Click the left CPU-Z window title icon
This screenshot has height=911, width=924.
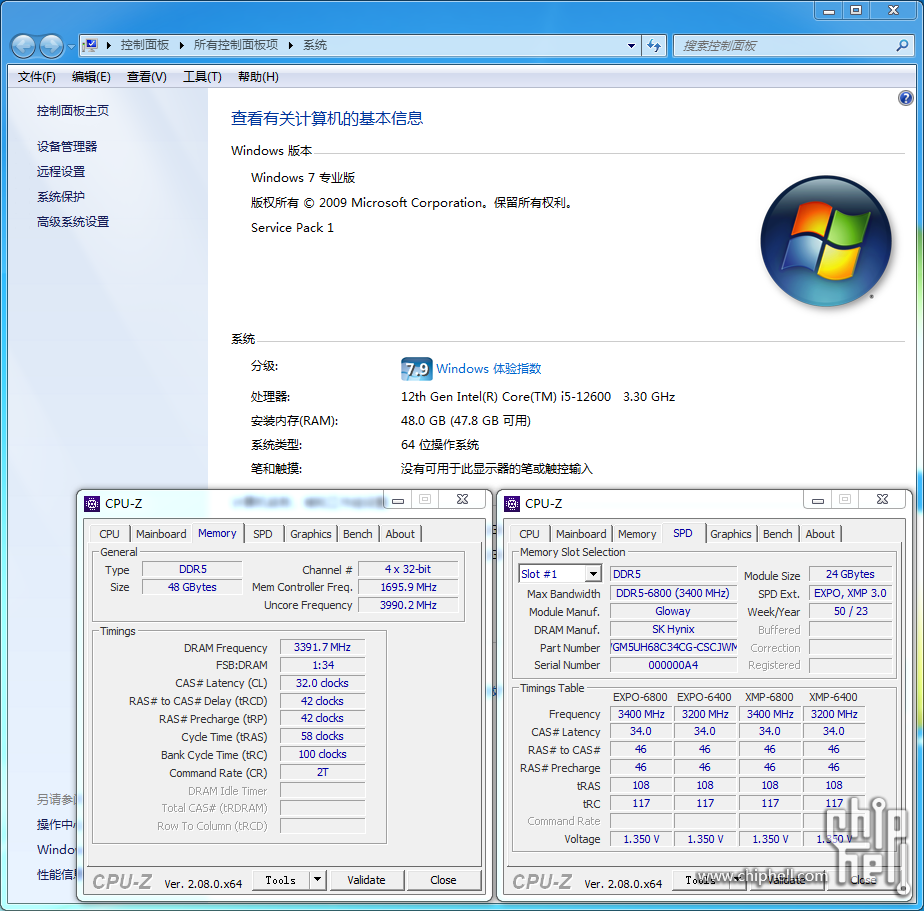point(92,503)
